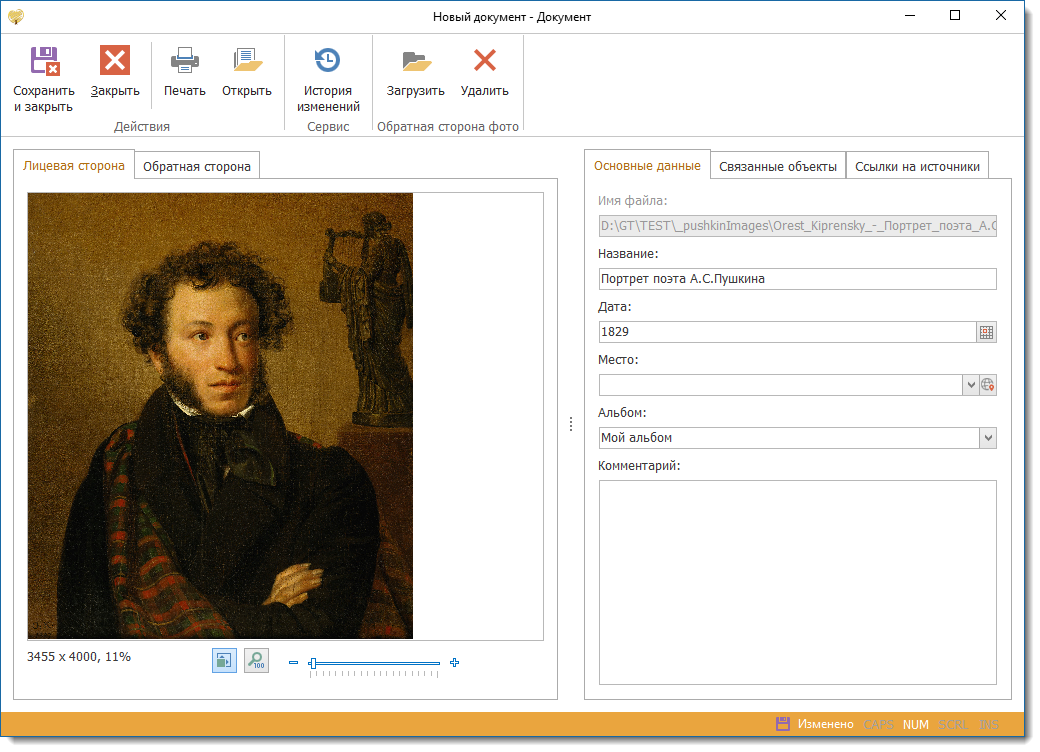The width and height of the screenshot is (1040, 752).
Task: Load a back side photo (Загрузить)
Action: click(415, 62)
